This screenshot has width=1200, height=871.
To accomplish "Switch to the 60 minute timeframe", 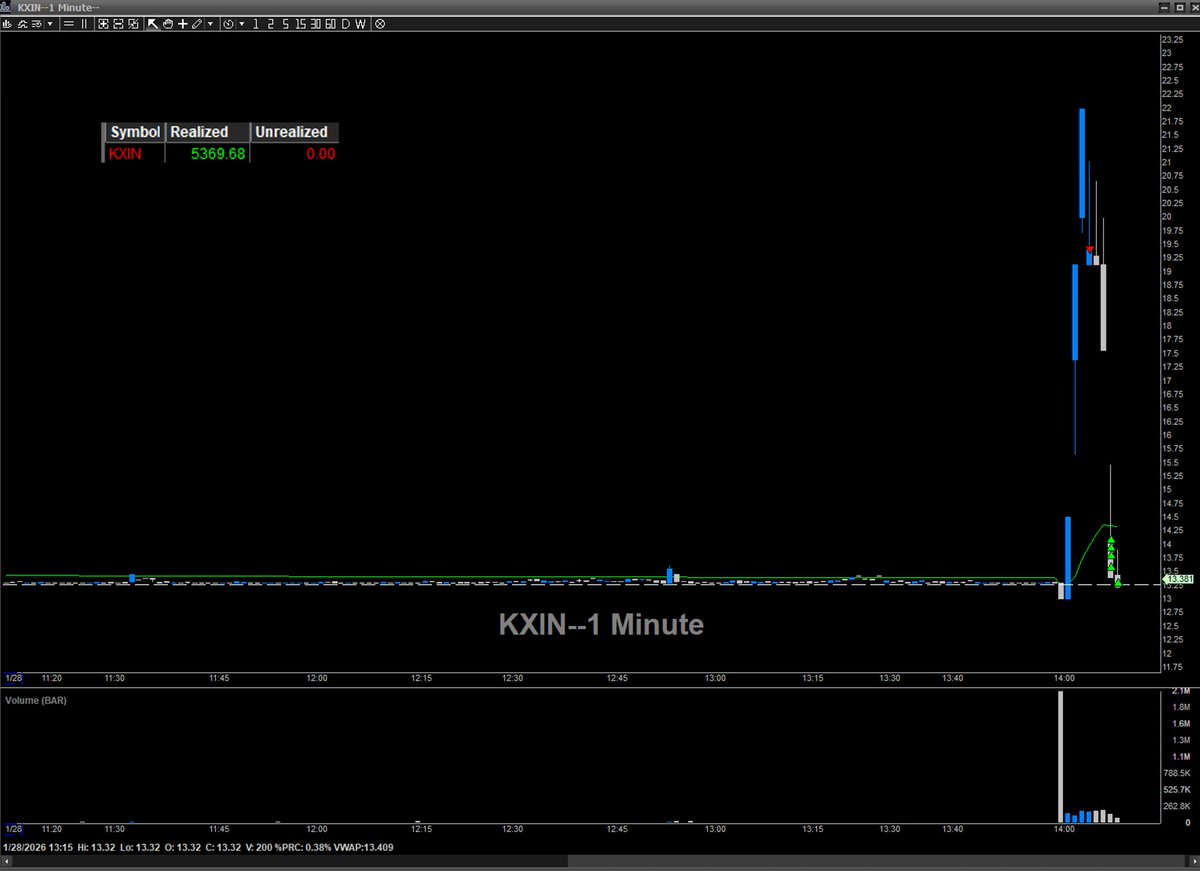I will click(x=330, y=24).
